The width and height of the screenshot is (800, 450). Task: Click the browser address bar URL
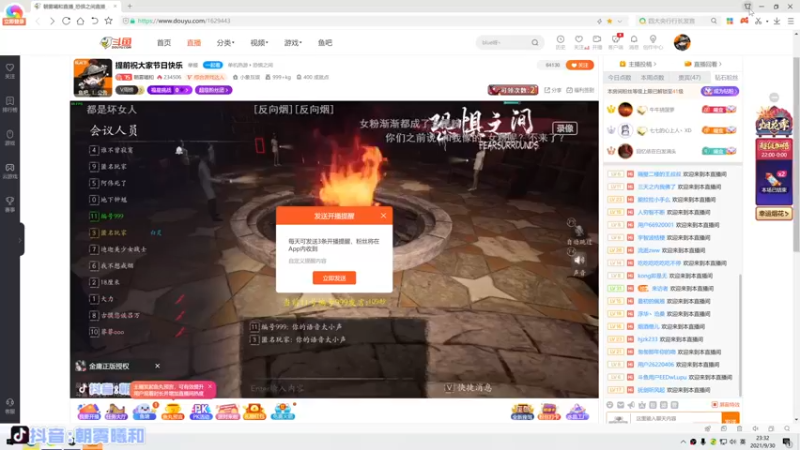[x=184, y=21]
